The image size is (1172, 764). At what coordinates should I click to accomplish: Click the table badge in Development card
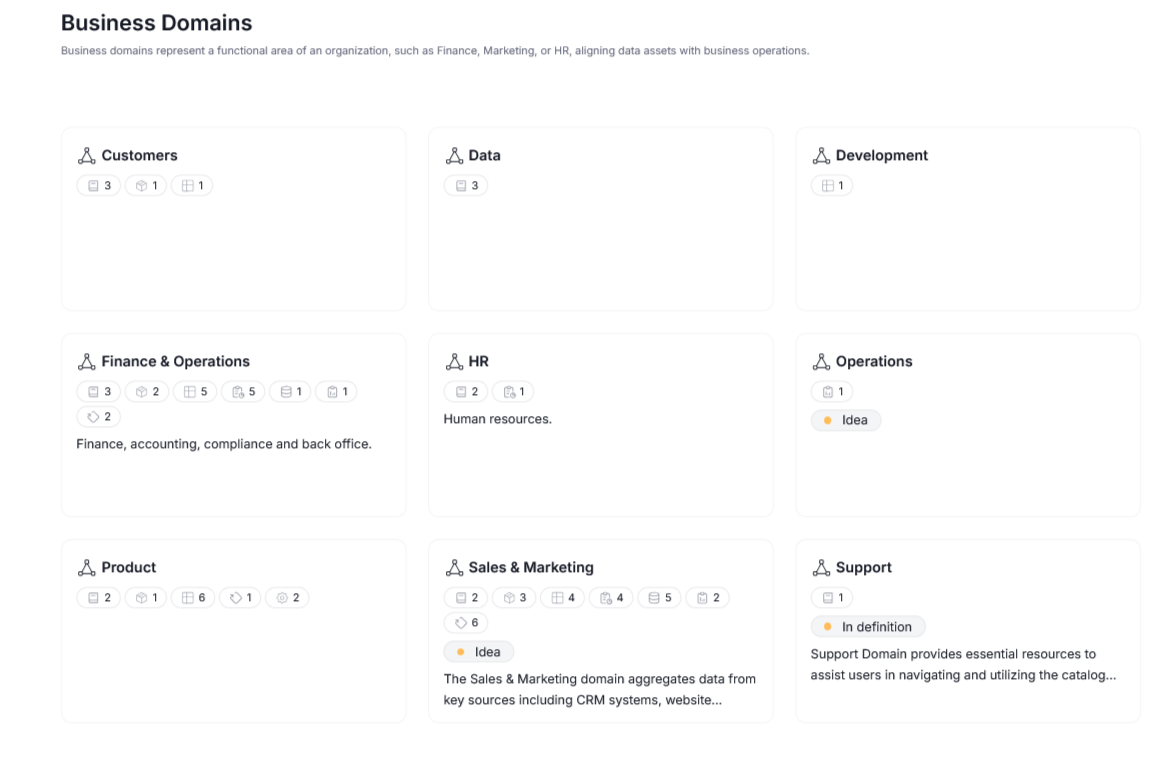point(832,186)
